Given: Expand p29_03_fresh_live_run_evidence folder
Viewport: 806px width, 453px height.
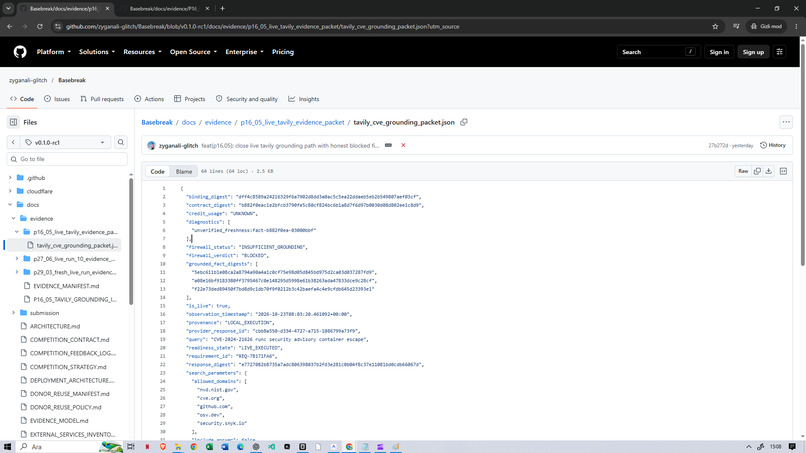Looking at the screenshot, I should pos(17,272).
